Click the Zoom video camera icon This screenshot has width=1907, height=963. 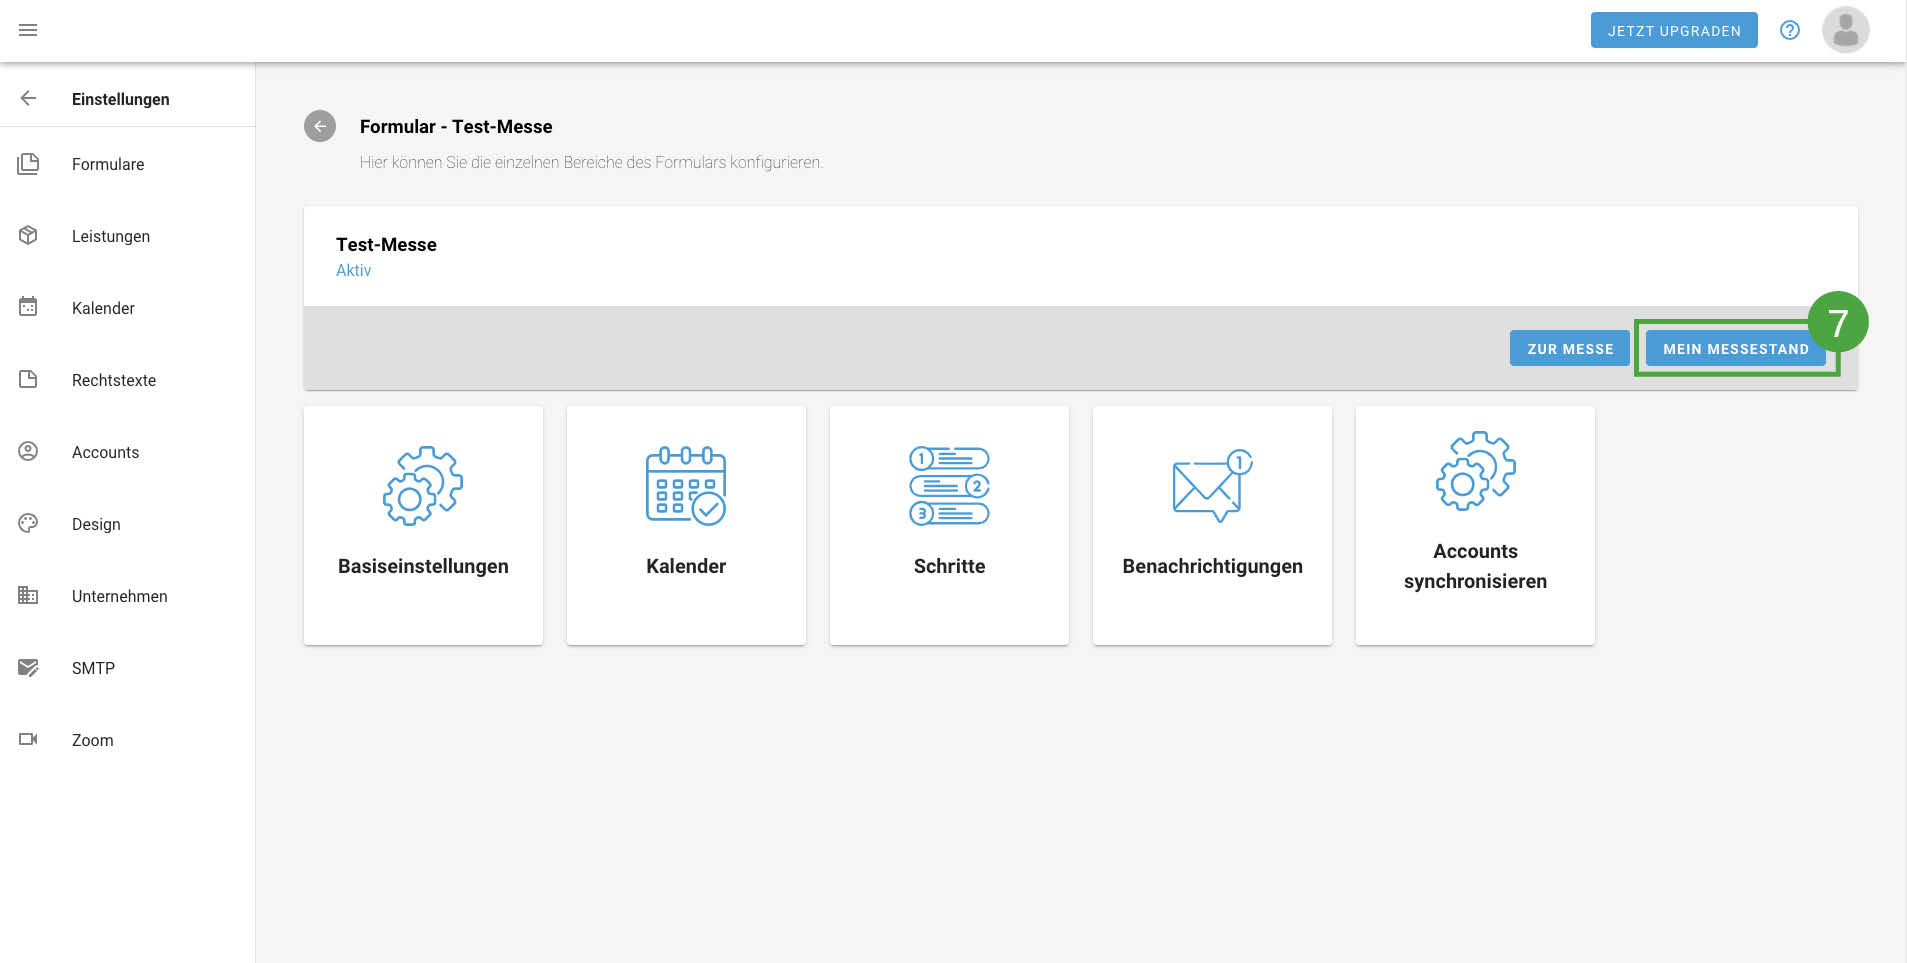pos(28,740)
